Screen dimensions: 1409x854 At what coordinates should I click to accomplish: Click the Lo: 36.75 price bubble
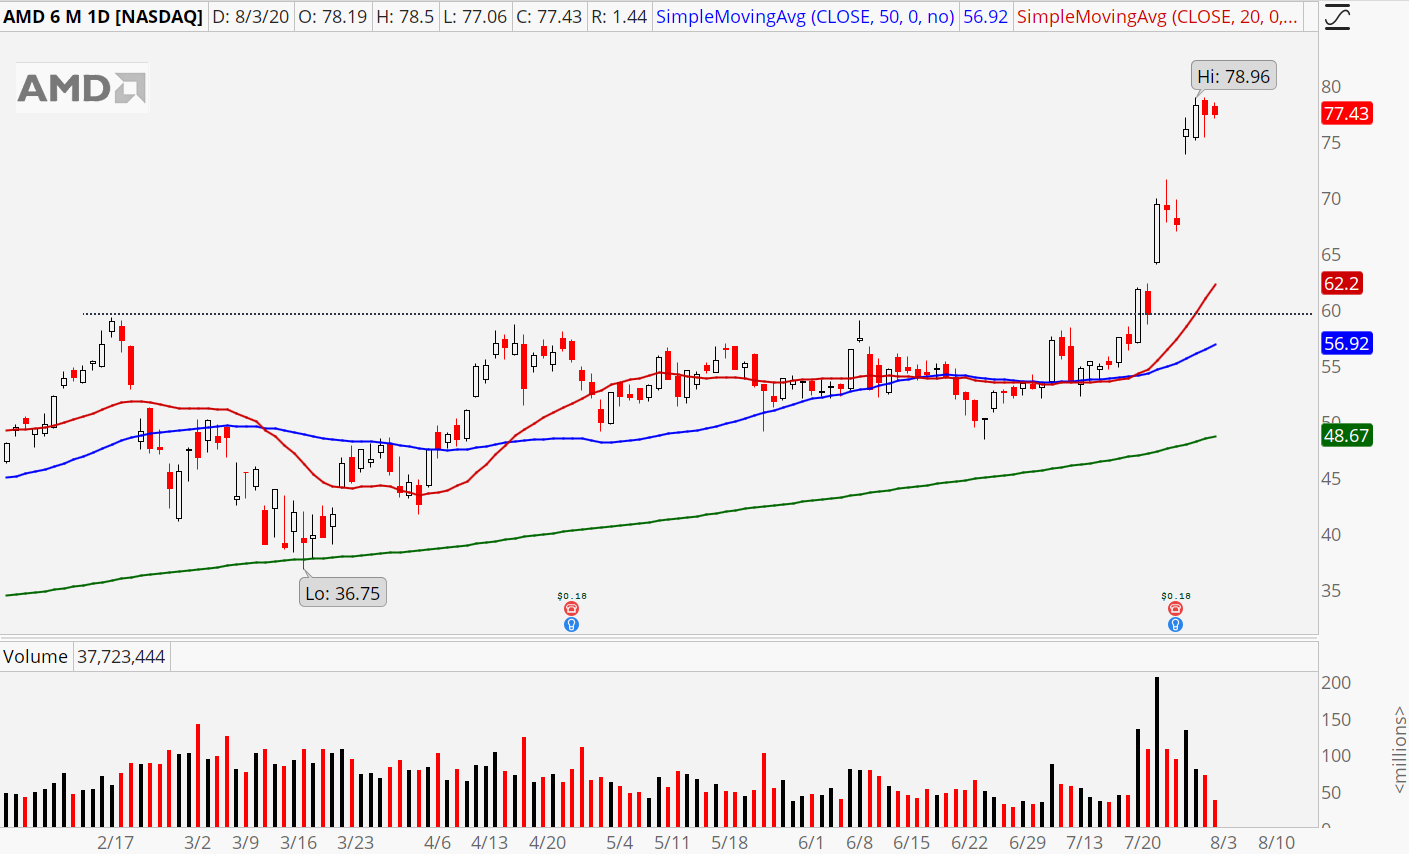coord(343,593)
